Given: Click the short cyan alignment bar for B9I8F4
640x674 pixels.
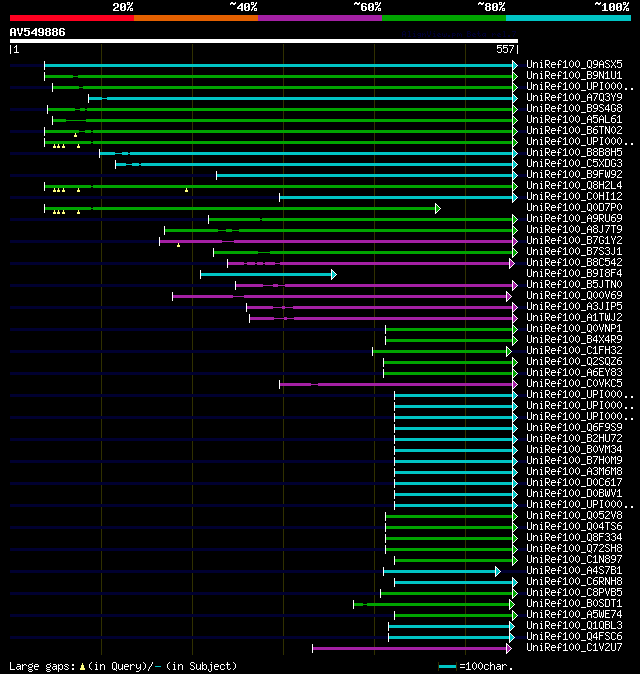Looking at the screenshot, I should click(268, 275).
